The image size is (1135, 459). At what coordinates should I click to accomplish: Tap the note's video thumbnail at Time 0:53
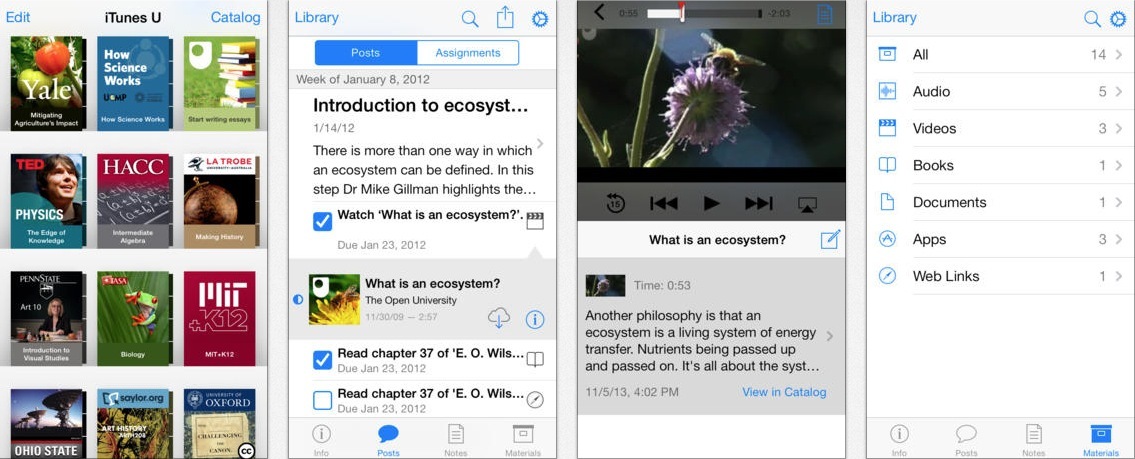click(x=605, y=285)
